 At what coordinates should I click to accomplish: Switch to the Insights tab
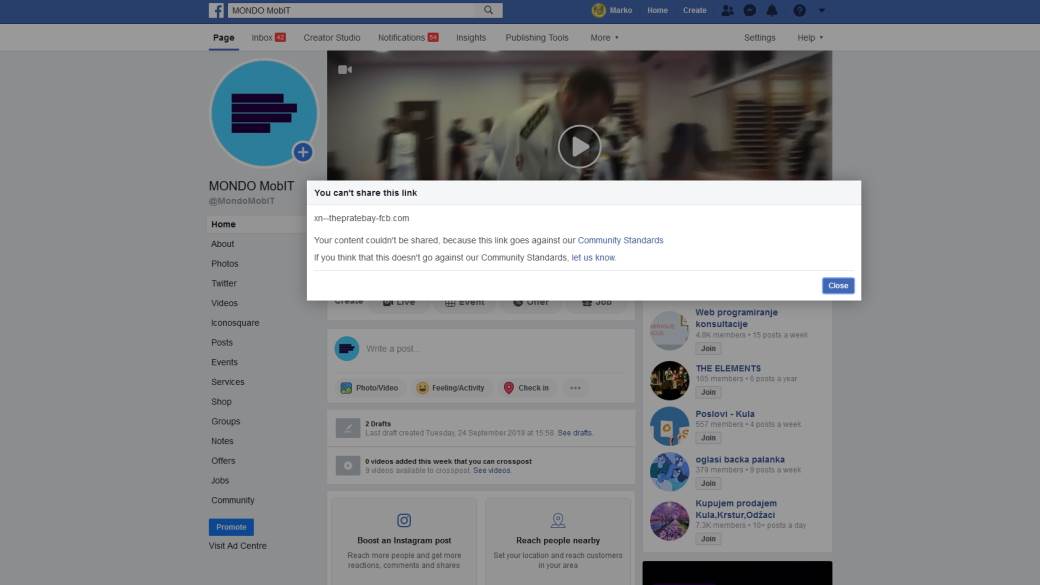tap(471, 38)
